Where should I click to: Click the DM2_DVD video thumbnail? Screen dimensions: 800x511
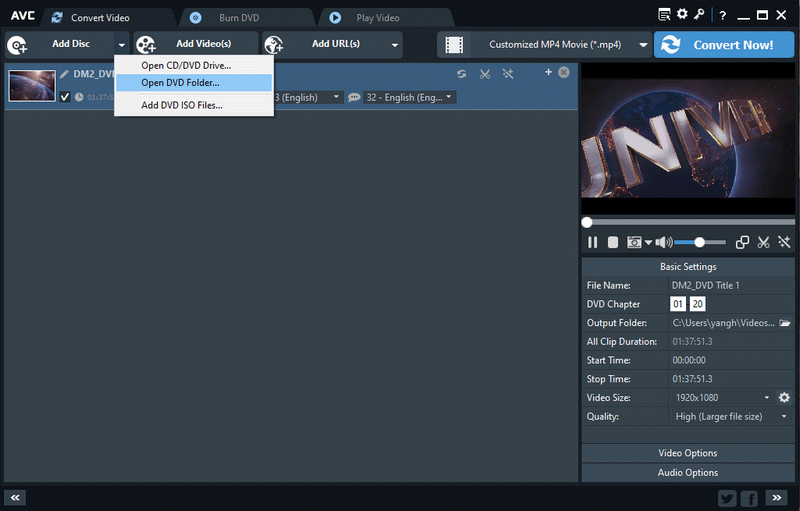click(32, 86)
